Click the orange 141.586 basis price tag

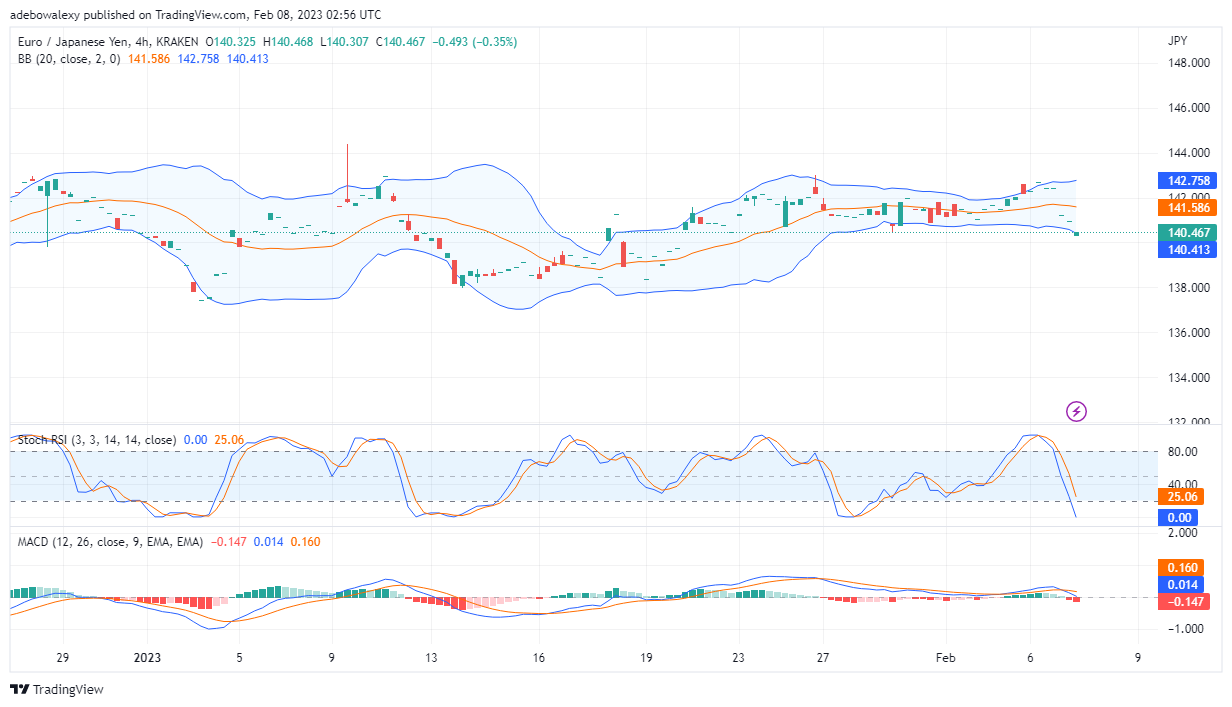pos(1189,208)
